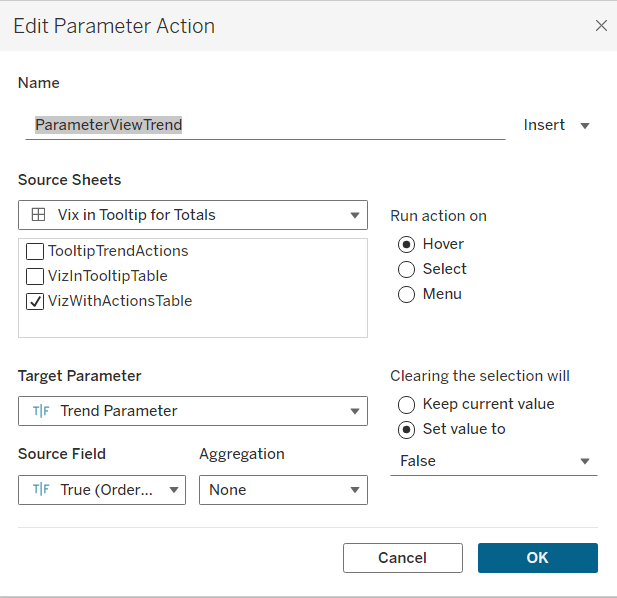Open the Aggregation dropdown showing None

click(354, 490)
